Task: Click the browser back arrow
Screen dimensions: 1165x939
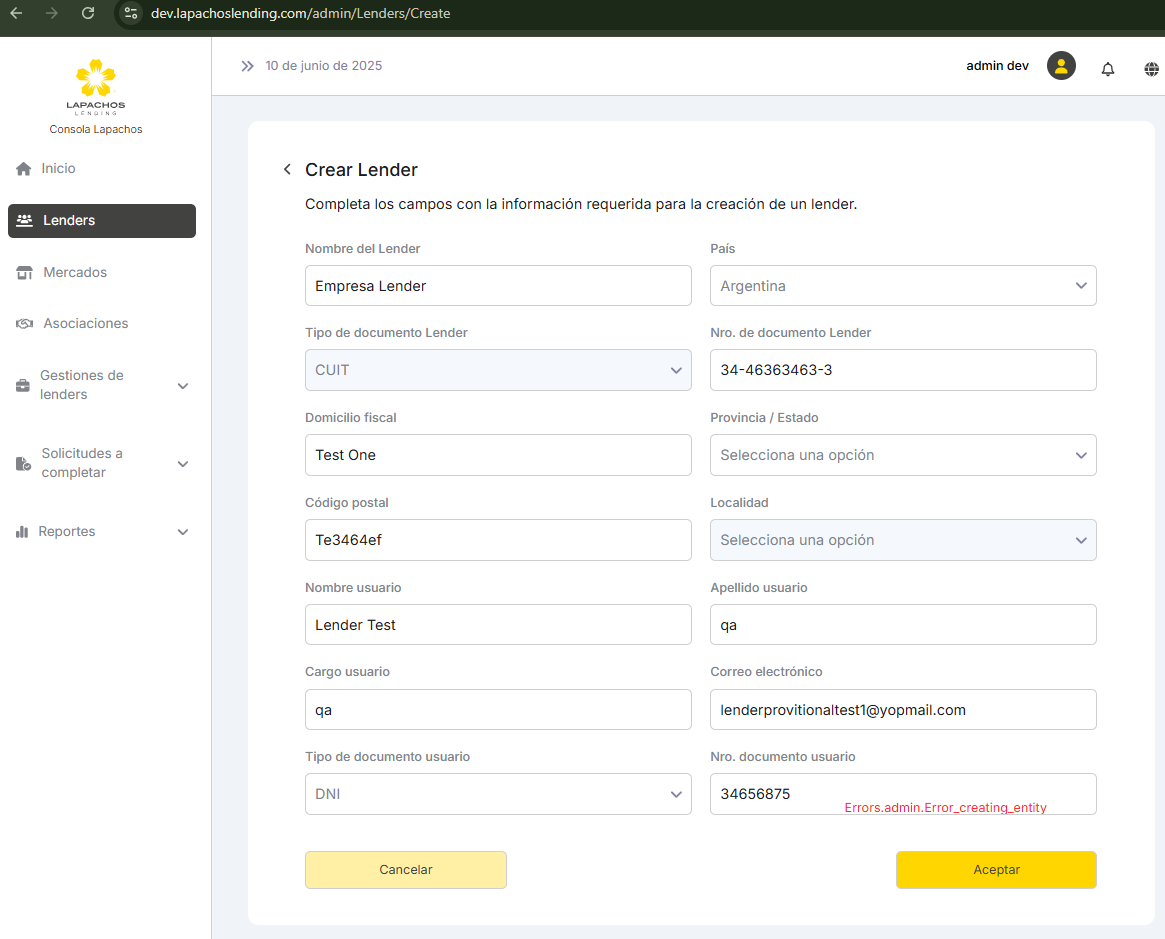Action: (x=16, y=13)
